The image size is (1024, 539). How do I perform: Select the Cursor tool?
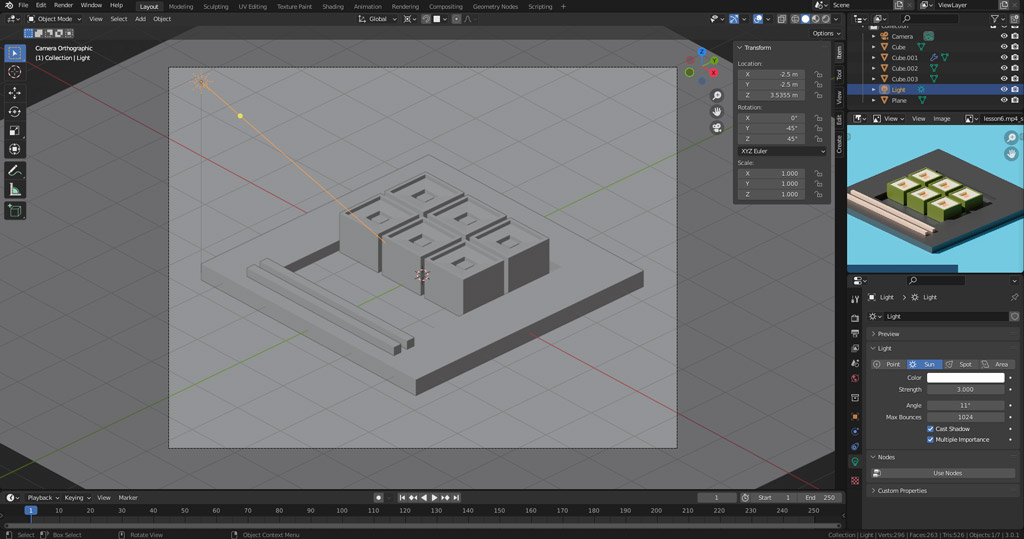tap(15, 72)
